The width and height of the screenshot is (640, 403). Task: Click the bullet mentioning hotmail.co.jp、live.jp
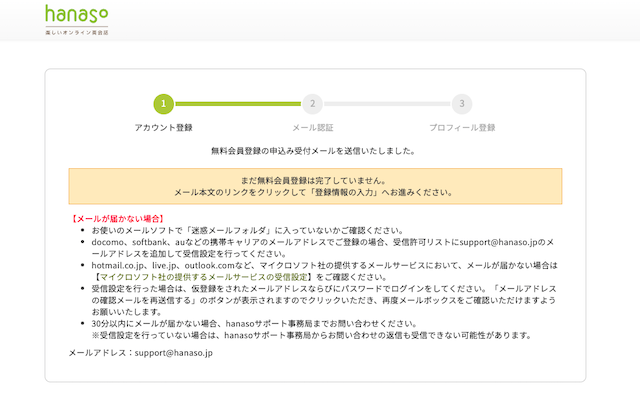tap(324, 271)
